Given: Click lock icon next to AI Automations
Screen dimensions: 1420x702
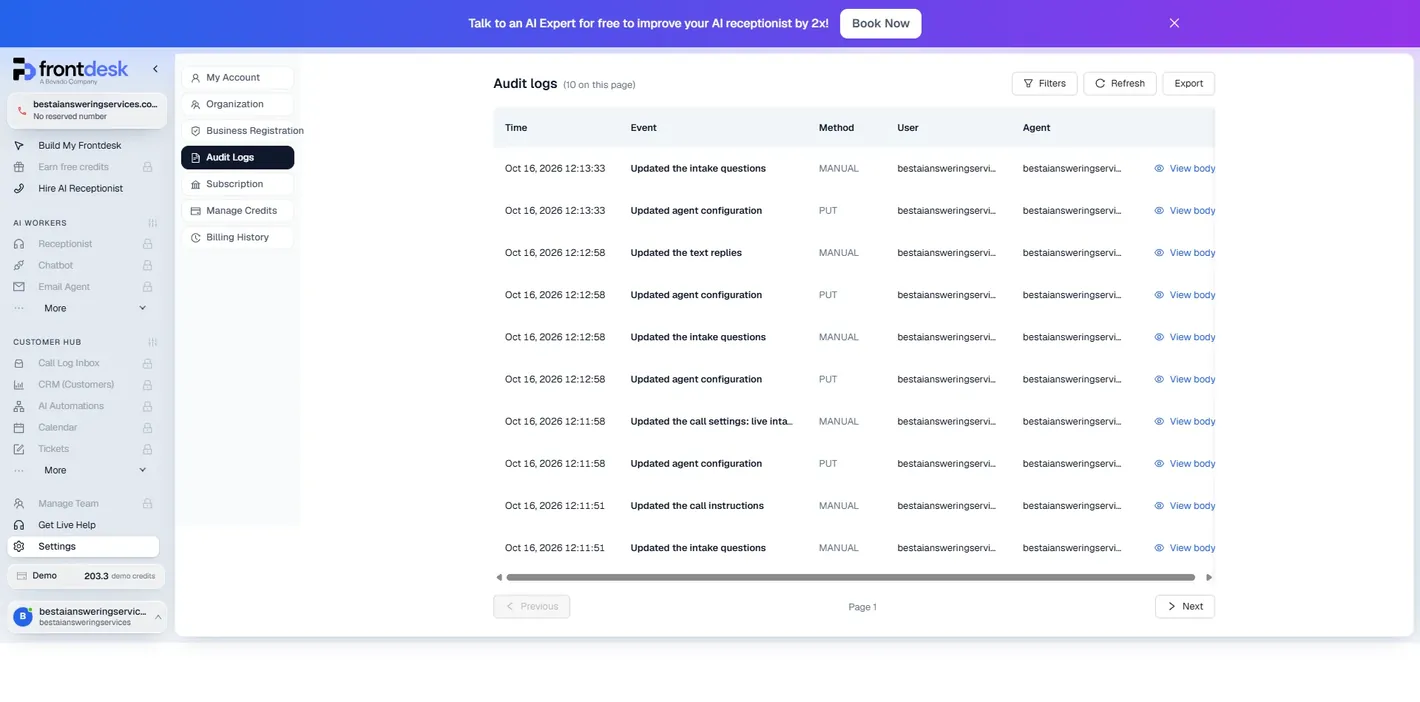Looking at the screenshot, I should pos(148,406).
